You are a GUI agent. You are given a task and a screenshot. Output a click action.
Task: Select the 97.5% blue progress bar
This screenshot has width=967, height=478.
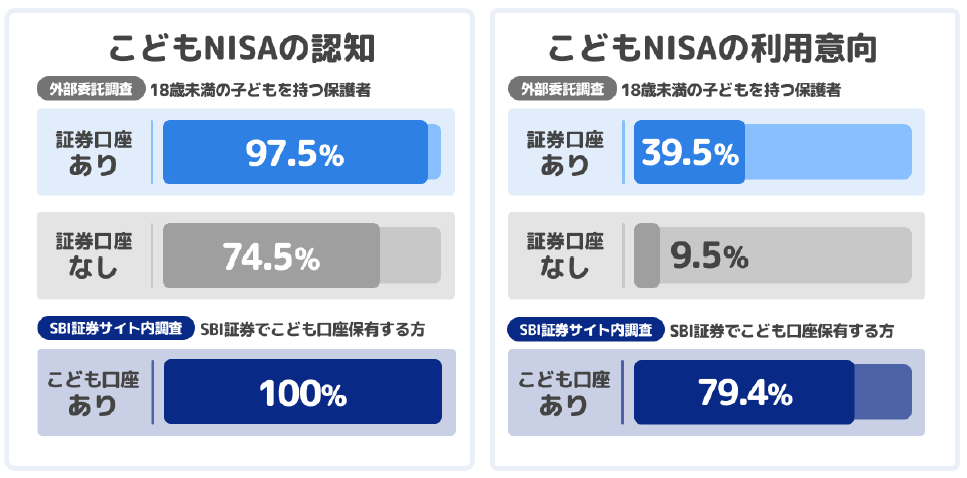[302, 152]
